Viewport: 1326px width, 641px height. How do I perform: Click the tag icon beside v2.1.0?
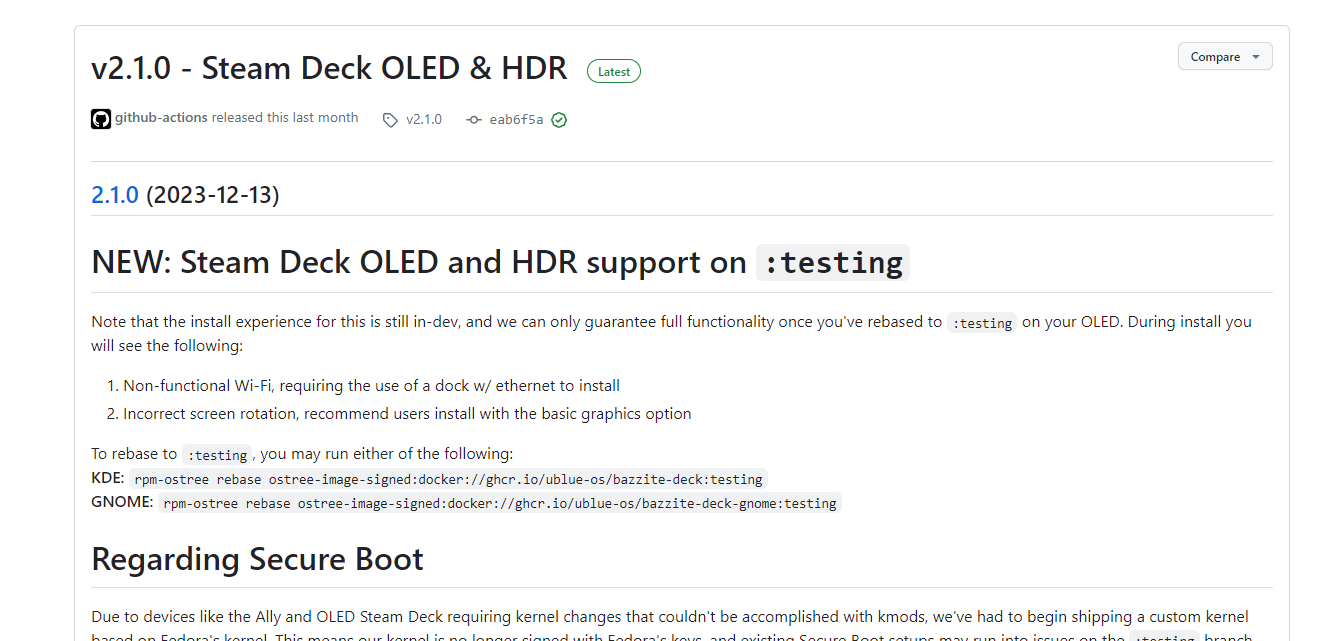pyautogui.click(x=390, y=120)
